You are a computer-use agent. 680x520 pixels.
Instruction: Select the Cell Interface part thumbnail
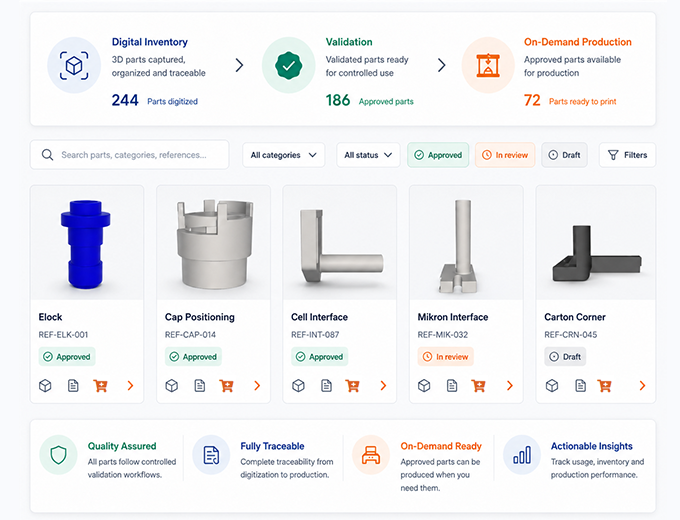pos(341,245)
